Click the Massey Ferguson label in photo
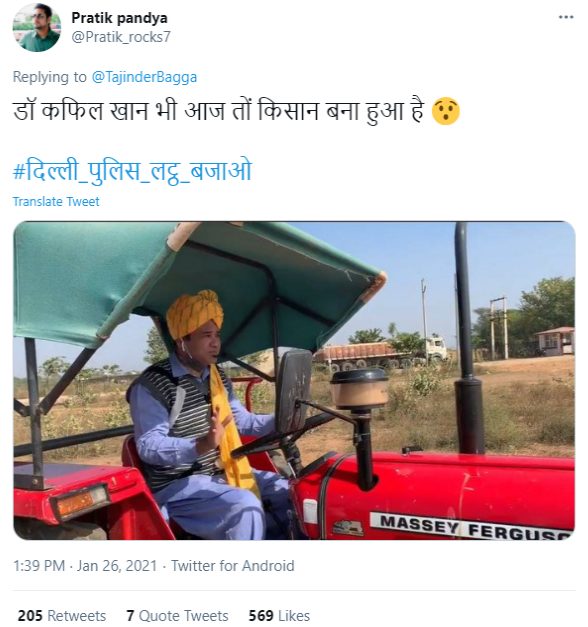The height and width of the screenshot is (627, 588). click(472, 527)
